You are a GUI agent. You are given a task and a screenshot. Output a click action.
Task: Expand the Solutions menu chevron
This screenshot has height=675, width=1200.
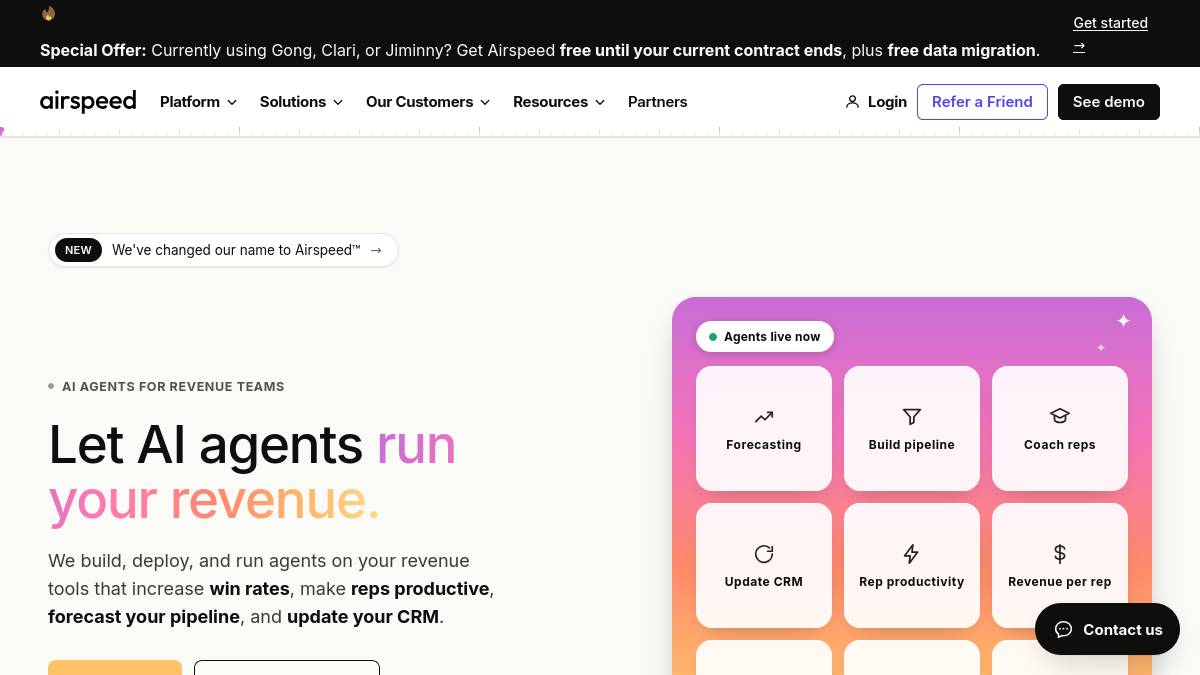(338, 102)
